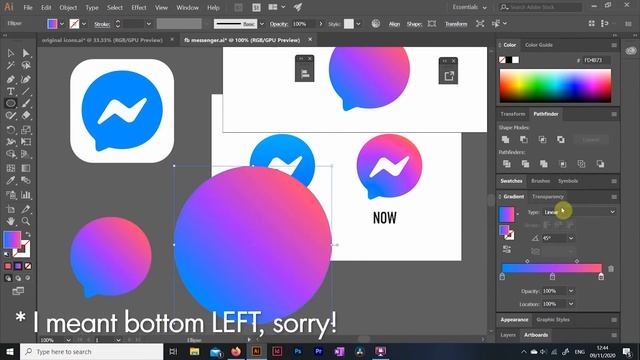Image resolution: width=640 pixels, height=360 pixels.
Task: Click Transform in control bar
Action: click(456, 24)
